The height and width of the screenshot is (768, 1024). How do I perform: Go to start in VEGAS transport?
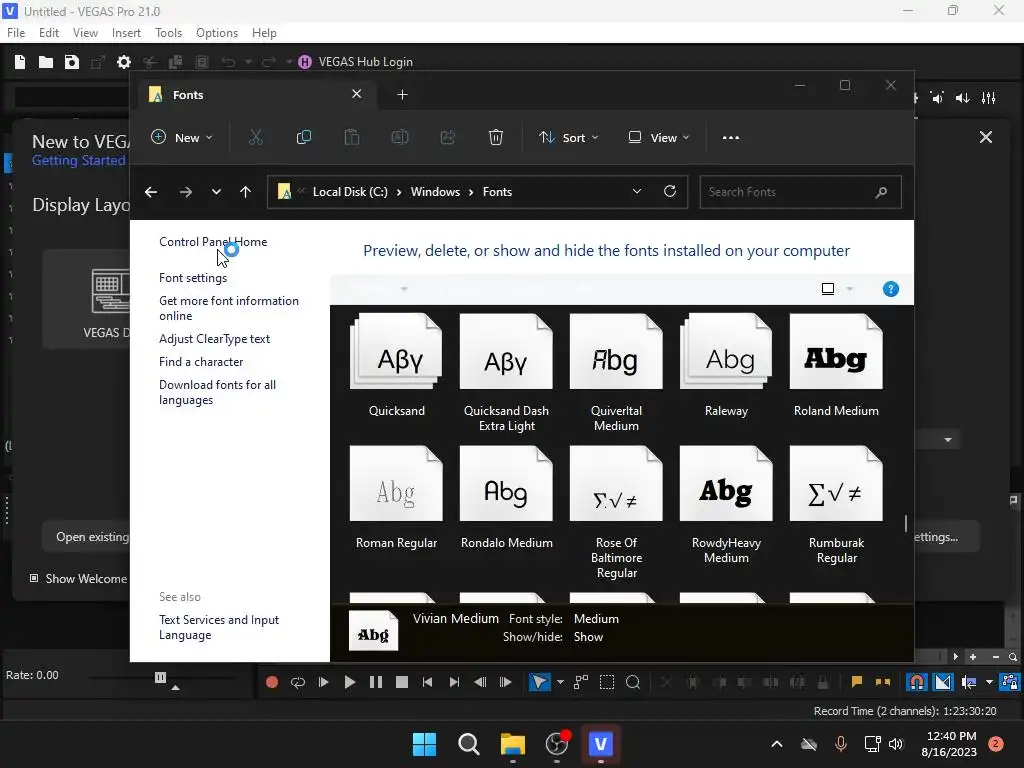tap(428, 682)
